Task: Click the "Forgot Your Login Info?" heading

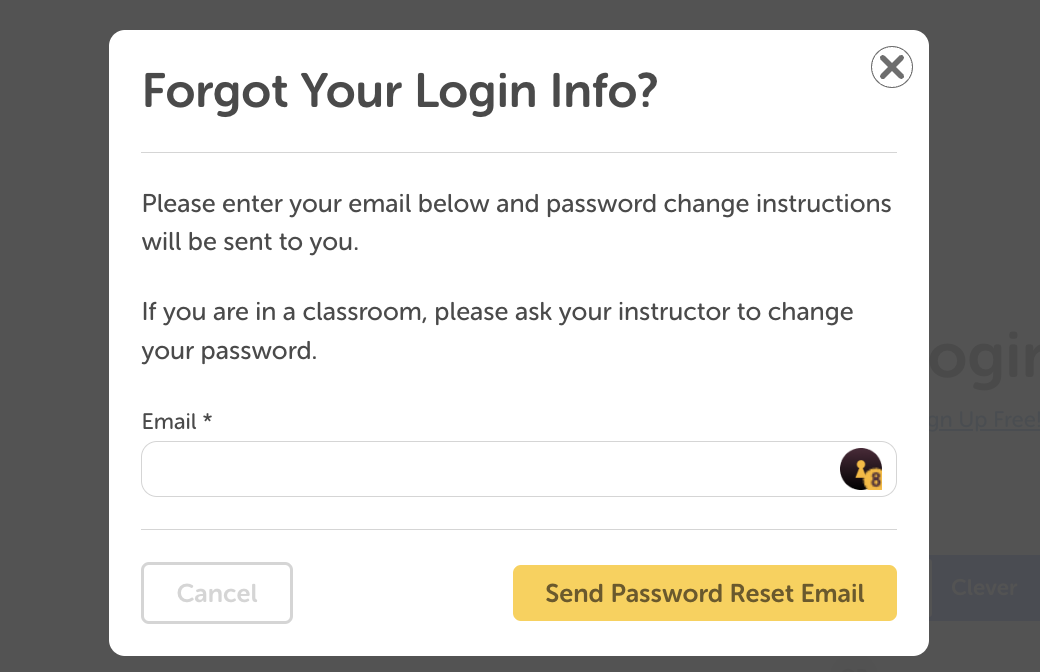Action: coord(400,92)
